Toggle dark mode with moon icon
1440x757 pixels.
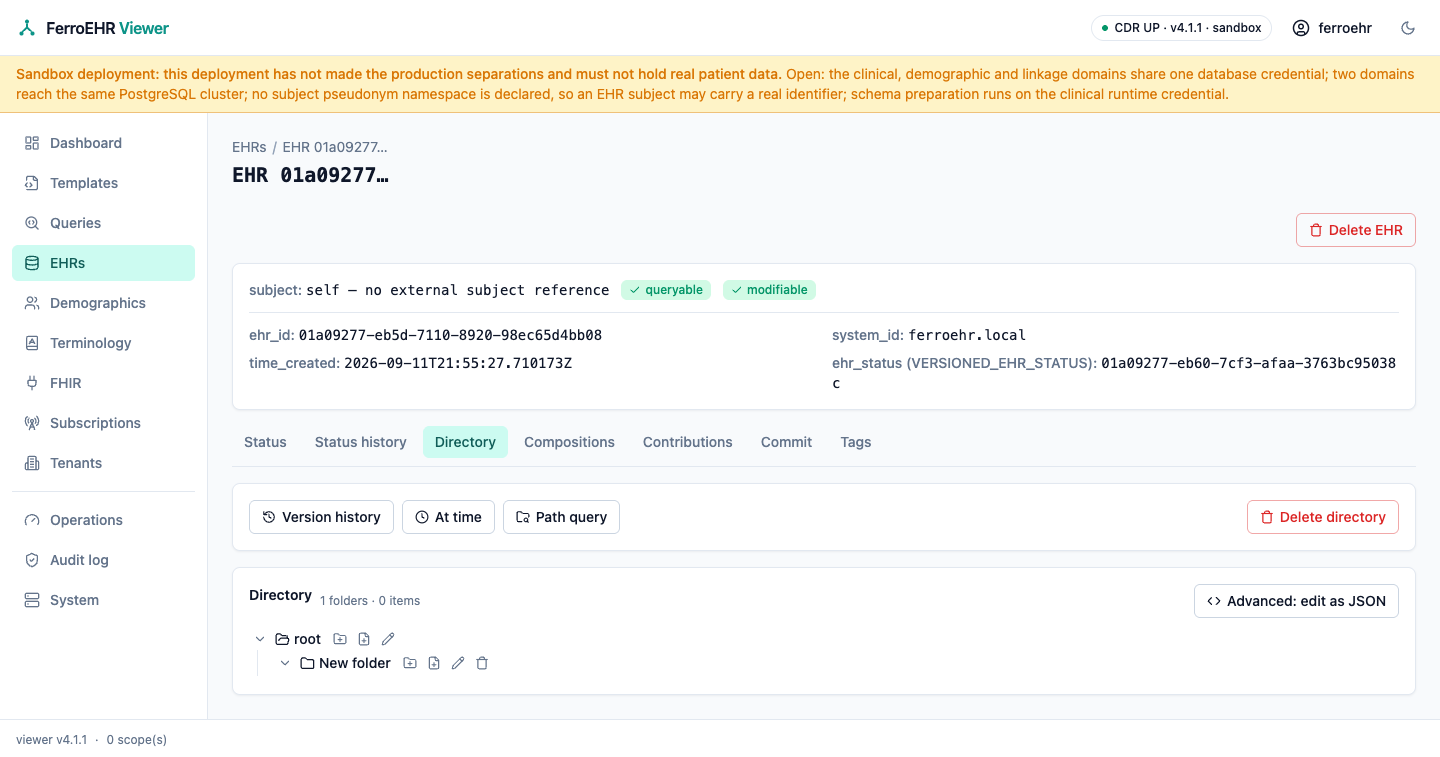pyautogui.click(x=1408, y=28)
